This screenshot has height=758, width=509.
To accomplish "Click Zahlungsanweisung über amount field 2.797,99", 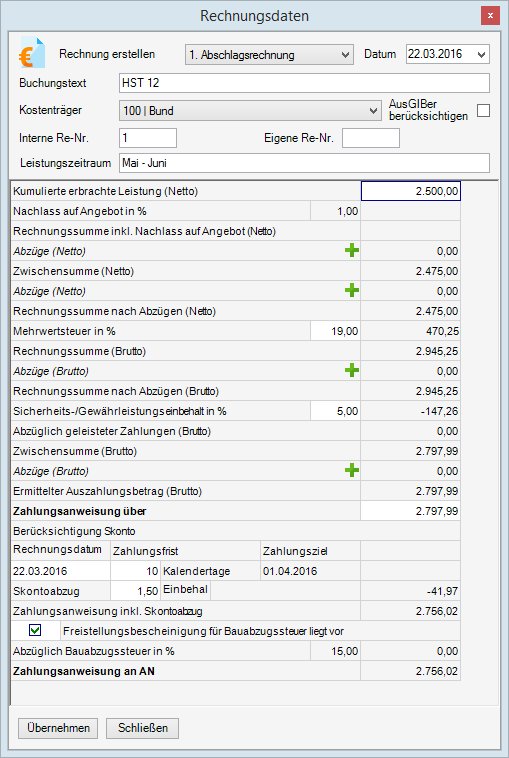I will 411,511.
